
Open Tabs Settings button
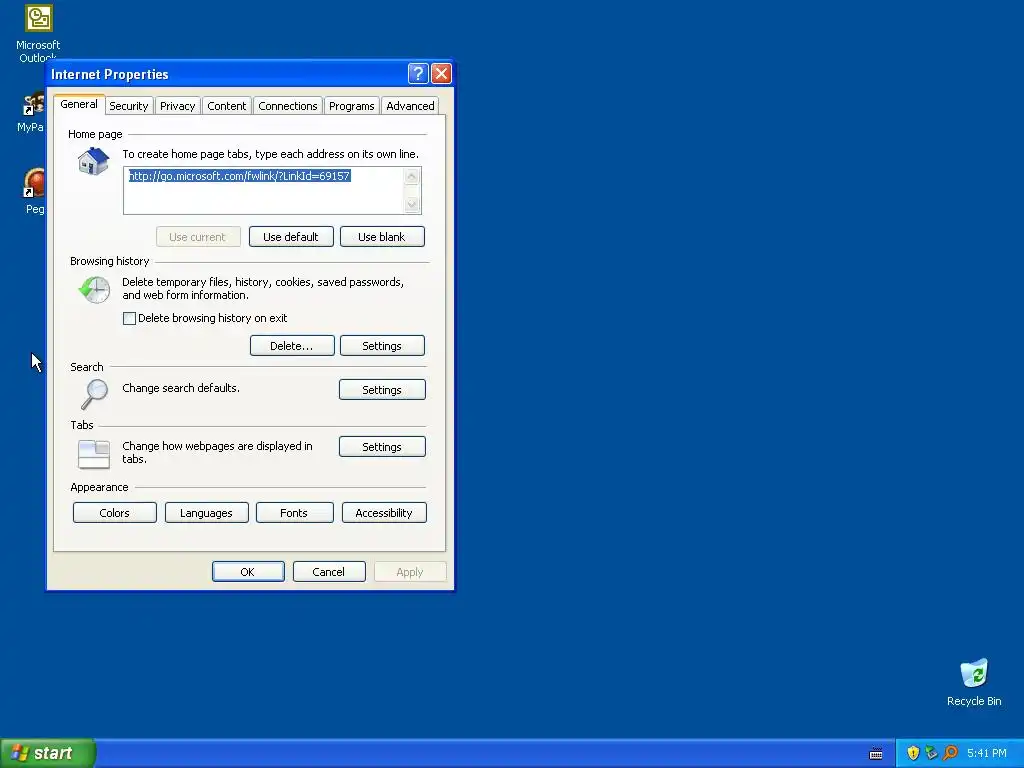[x=382, y=447]
